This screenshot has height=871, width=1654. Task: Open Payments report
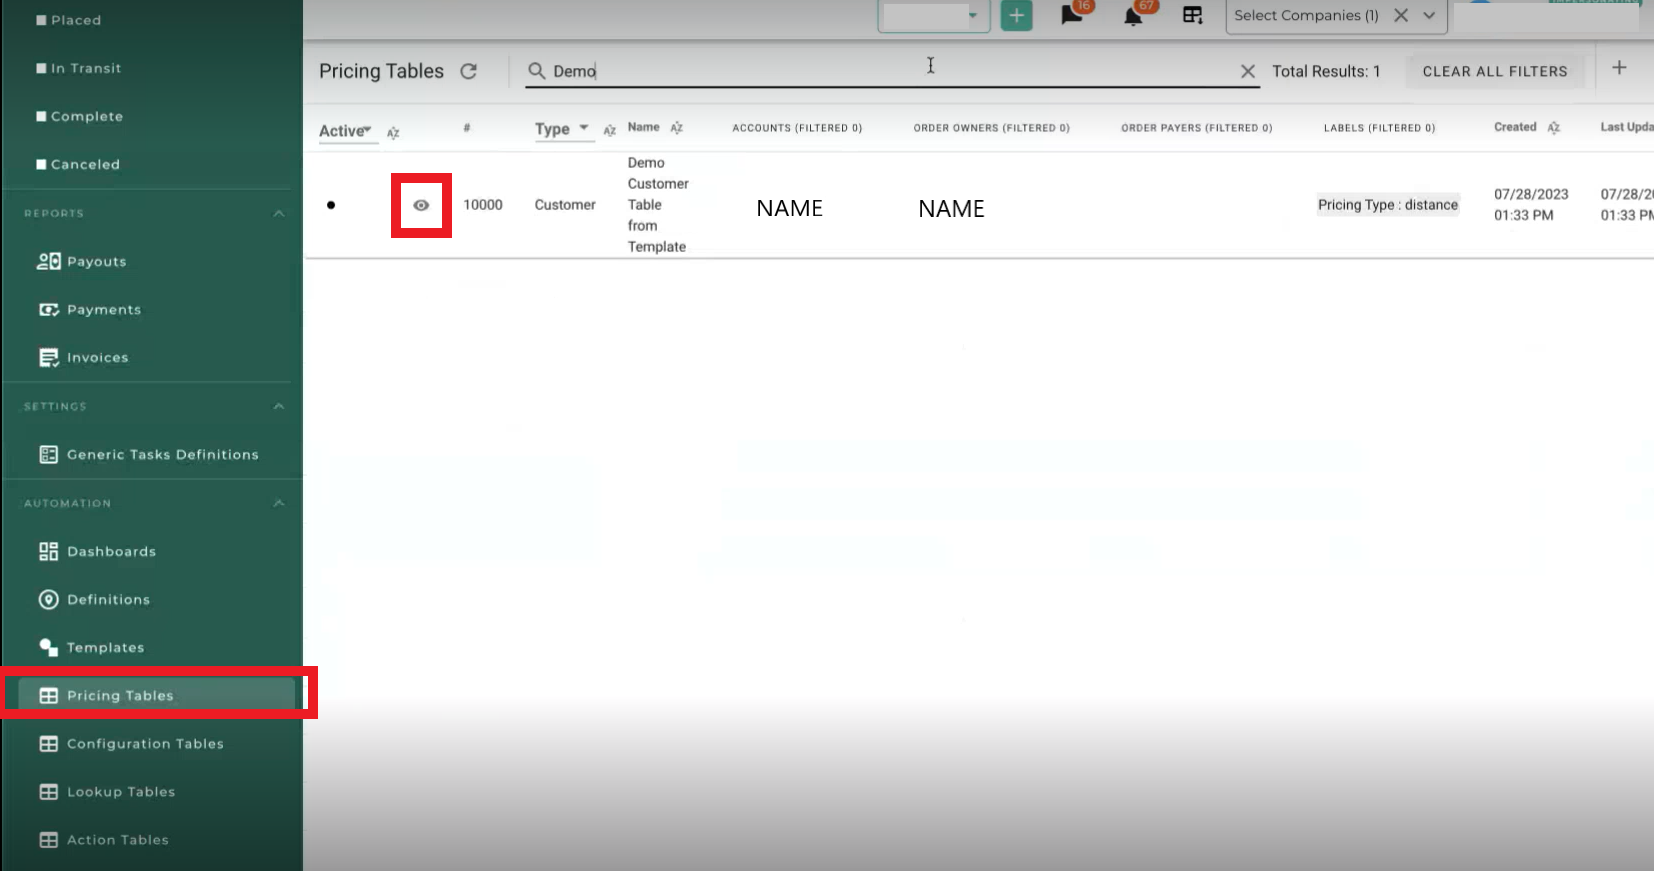click(x=104, y=309)
